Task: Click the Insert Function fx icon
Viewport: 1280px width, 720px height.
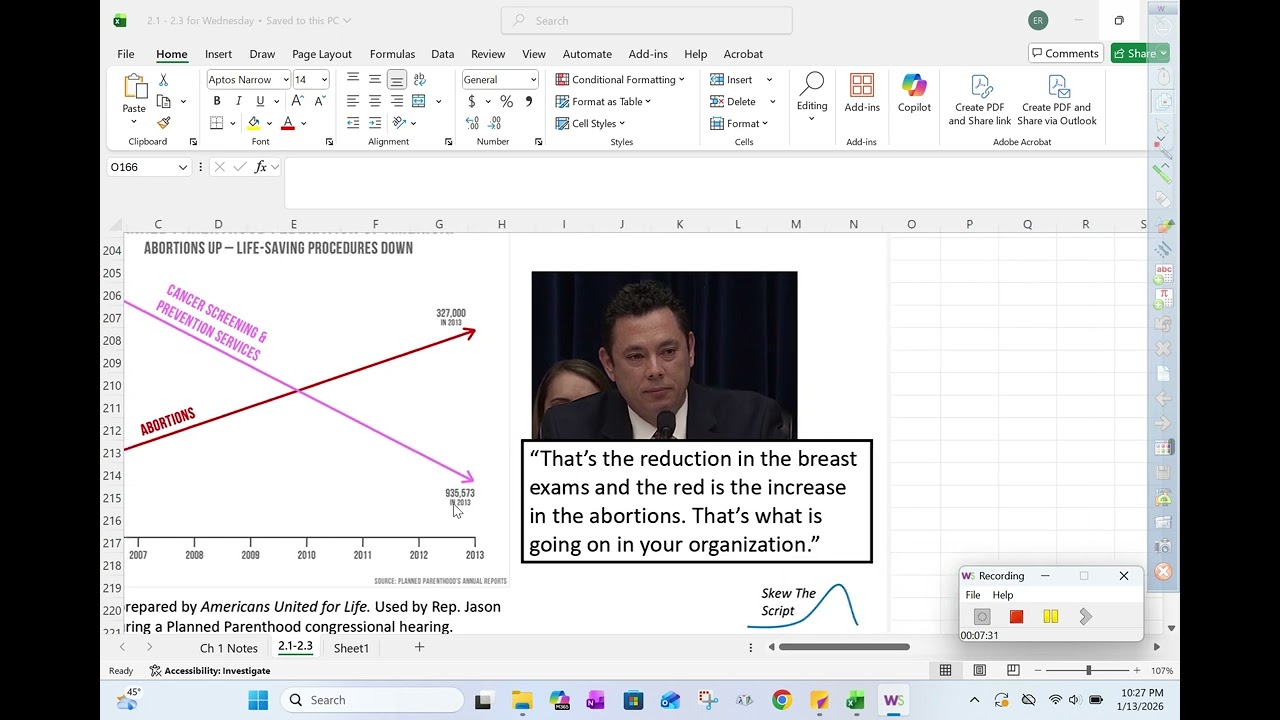Action: pyautogui.click(x=261, y=167)
